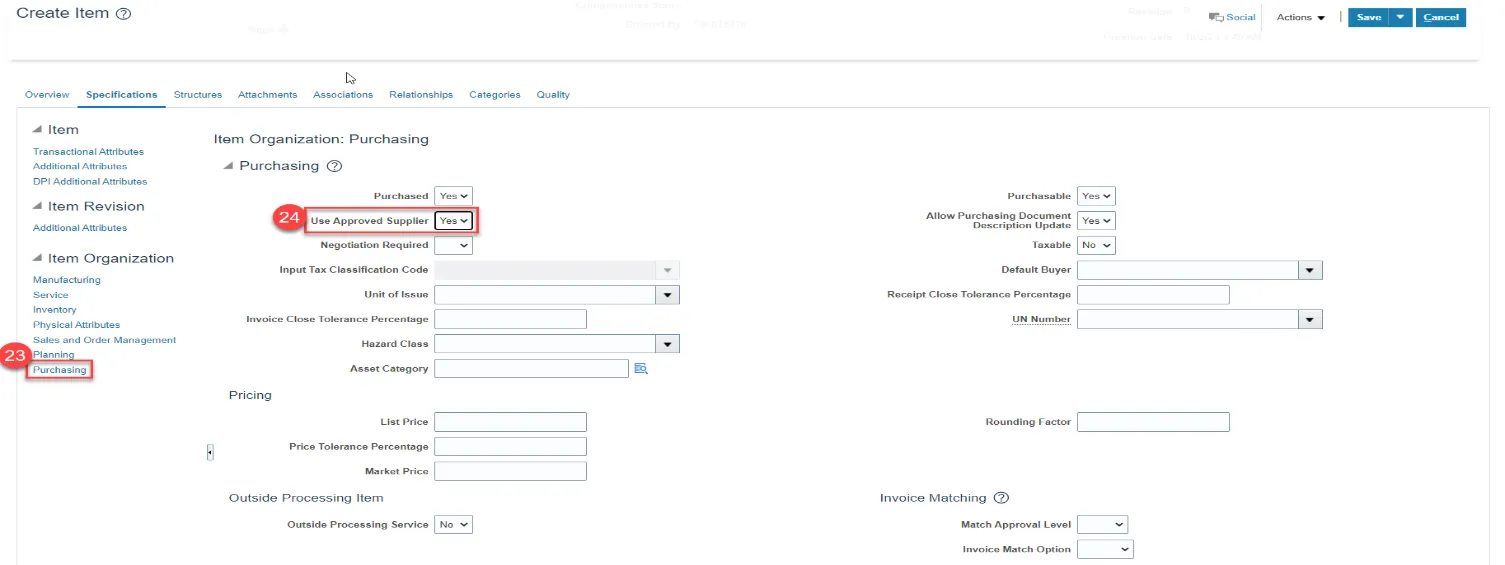The height and width of the screenshot is (565, 1505).
Task: Click the Create Item help icon
Action: [x=124, y=15]
